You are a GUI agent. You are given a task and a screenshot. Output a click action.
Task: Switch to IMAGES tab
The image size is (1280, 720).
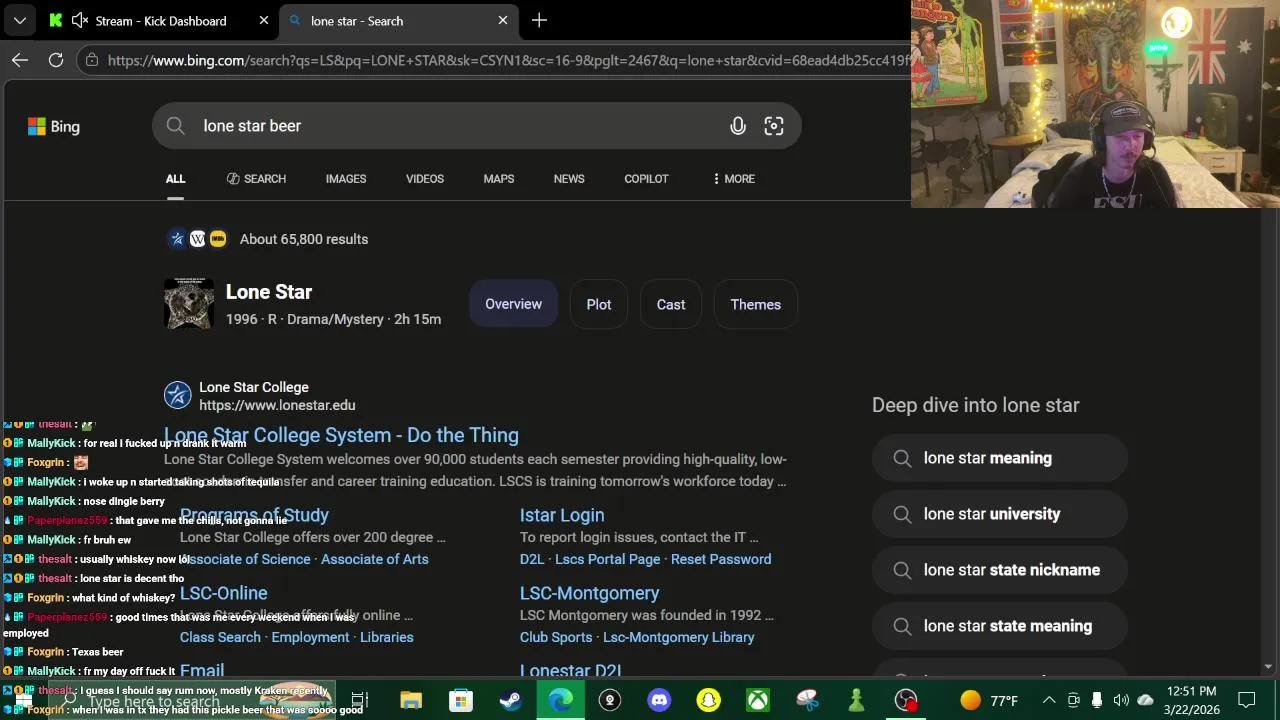pyautogui.click(x=346, y=179)
